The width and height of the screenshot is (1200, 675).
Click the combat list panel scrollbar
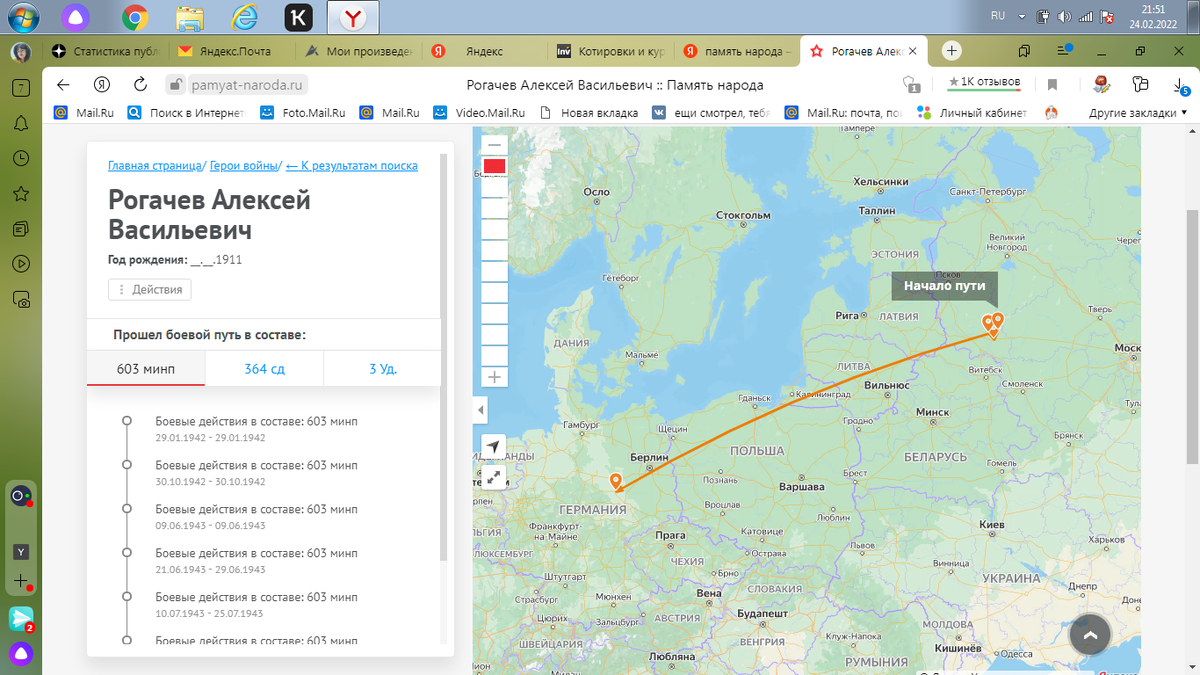tap(445, 358)
